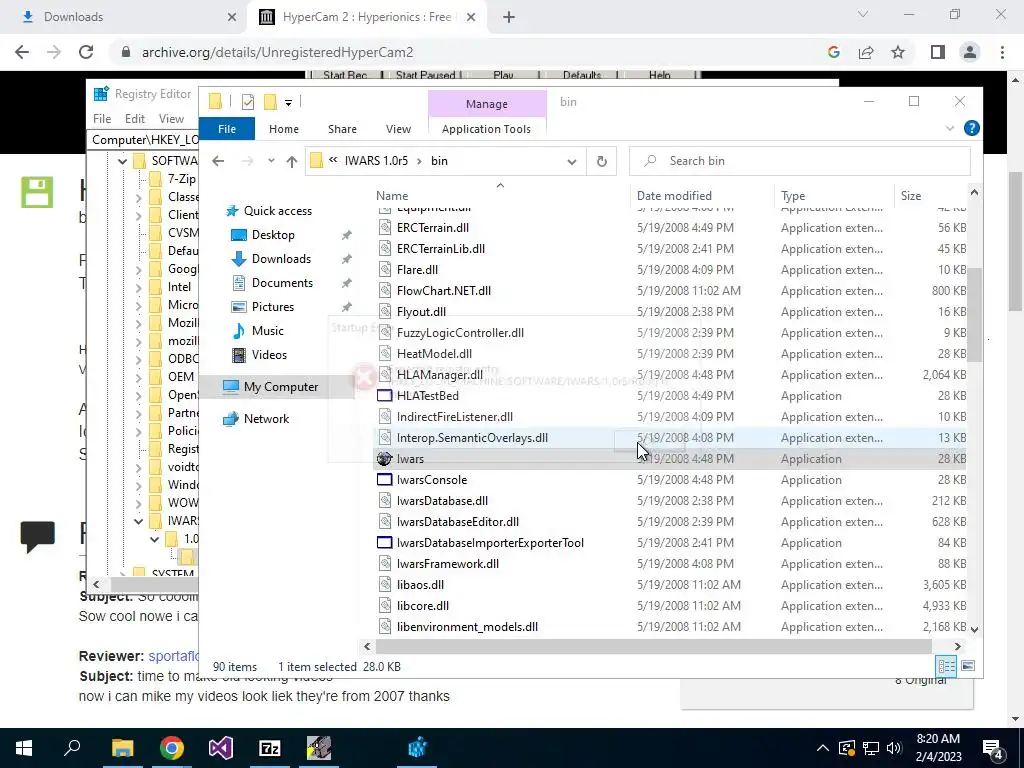Open the HLATestBed application file
1024x768 pixels.
tap(427, 396)
